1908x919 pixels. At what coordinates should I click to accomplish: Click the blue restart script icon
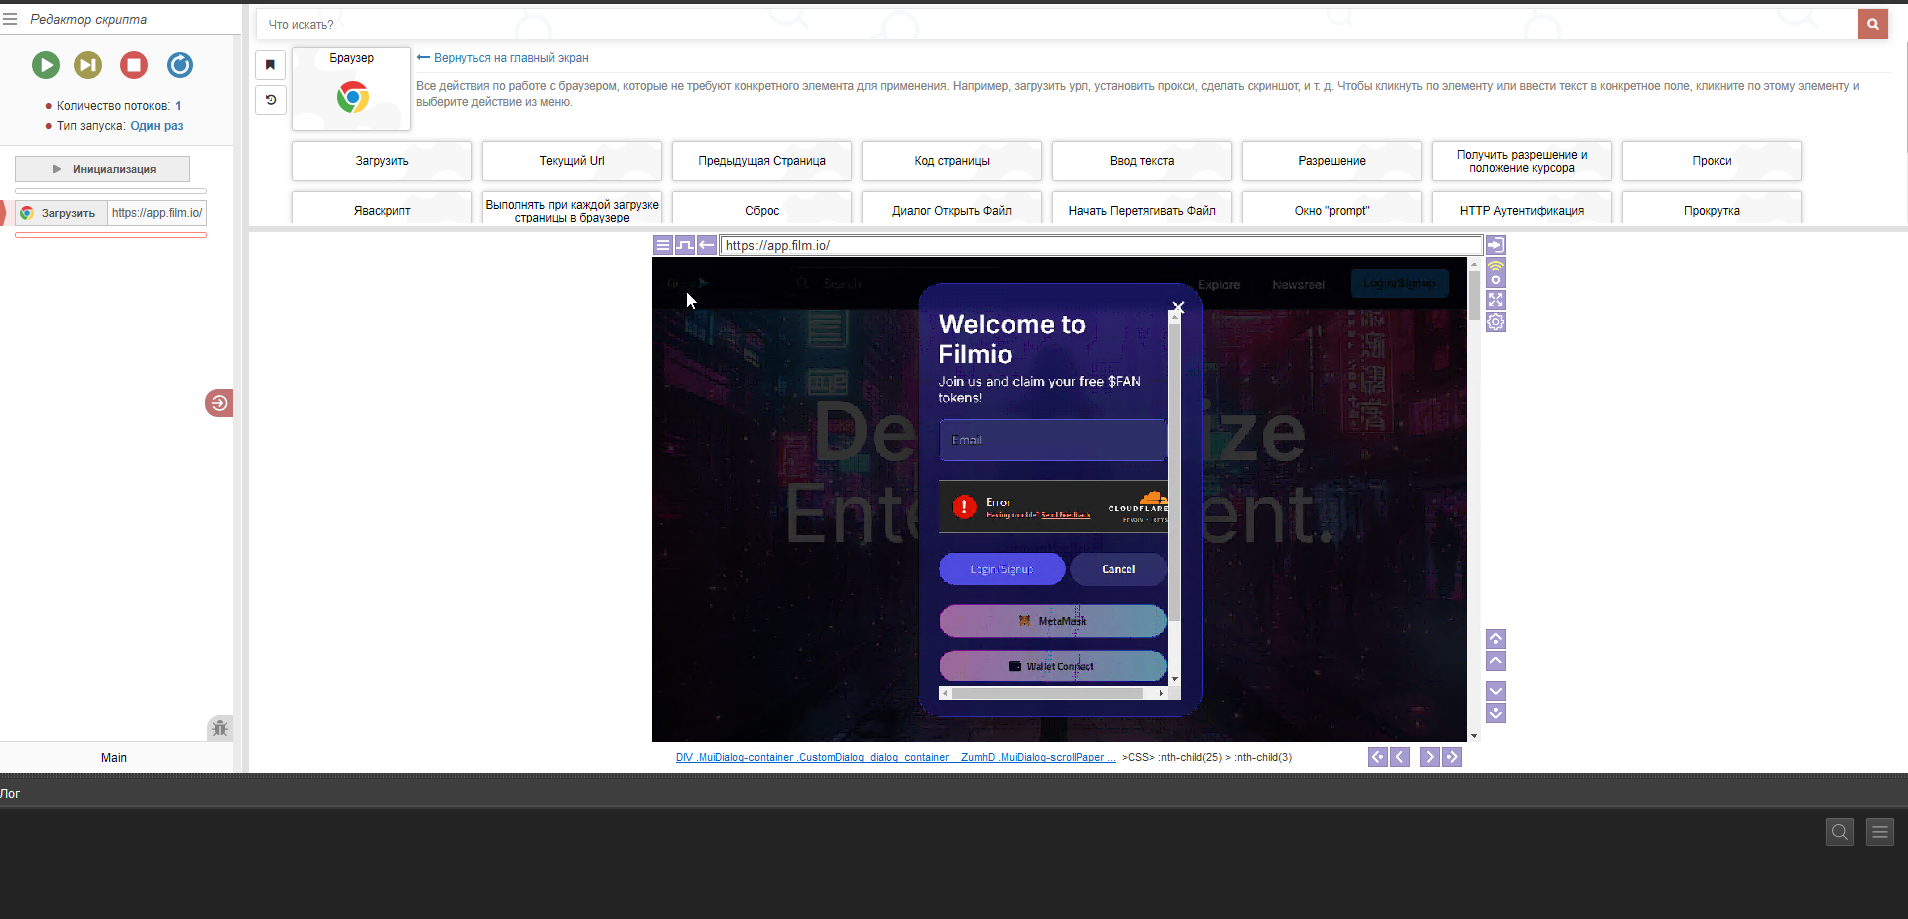pos(180,65)
